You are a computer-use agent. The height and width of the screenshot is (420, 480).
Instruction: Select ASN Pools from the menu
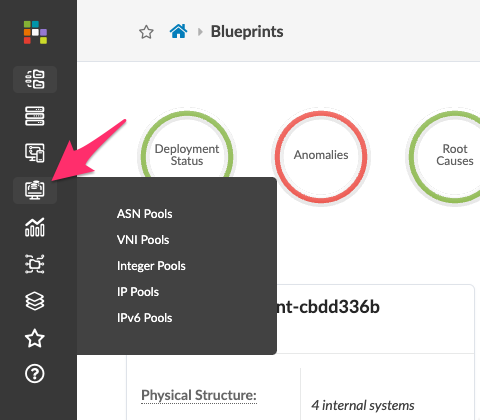[145, 214]
